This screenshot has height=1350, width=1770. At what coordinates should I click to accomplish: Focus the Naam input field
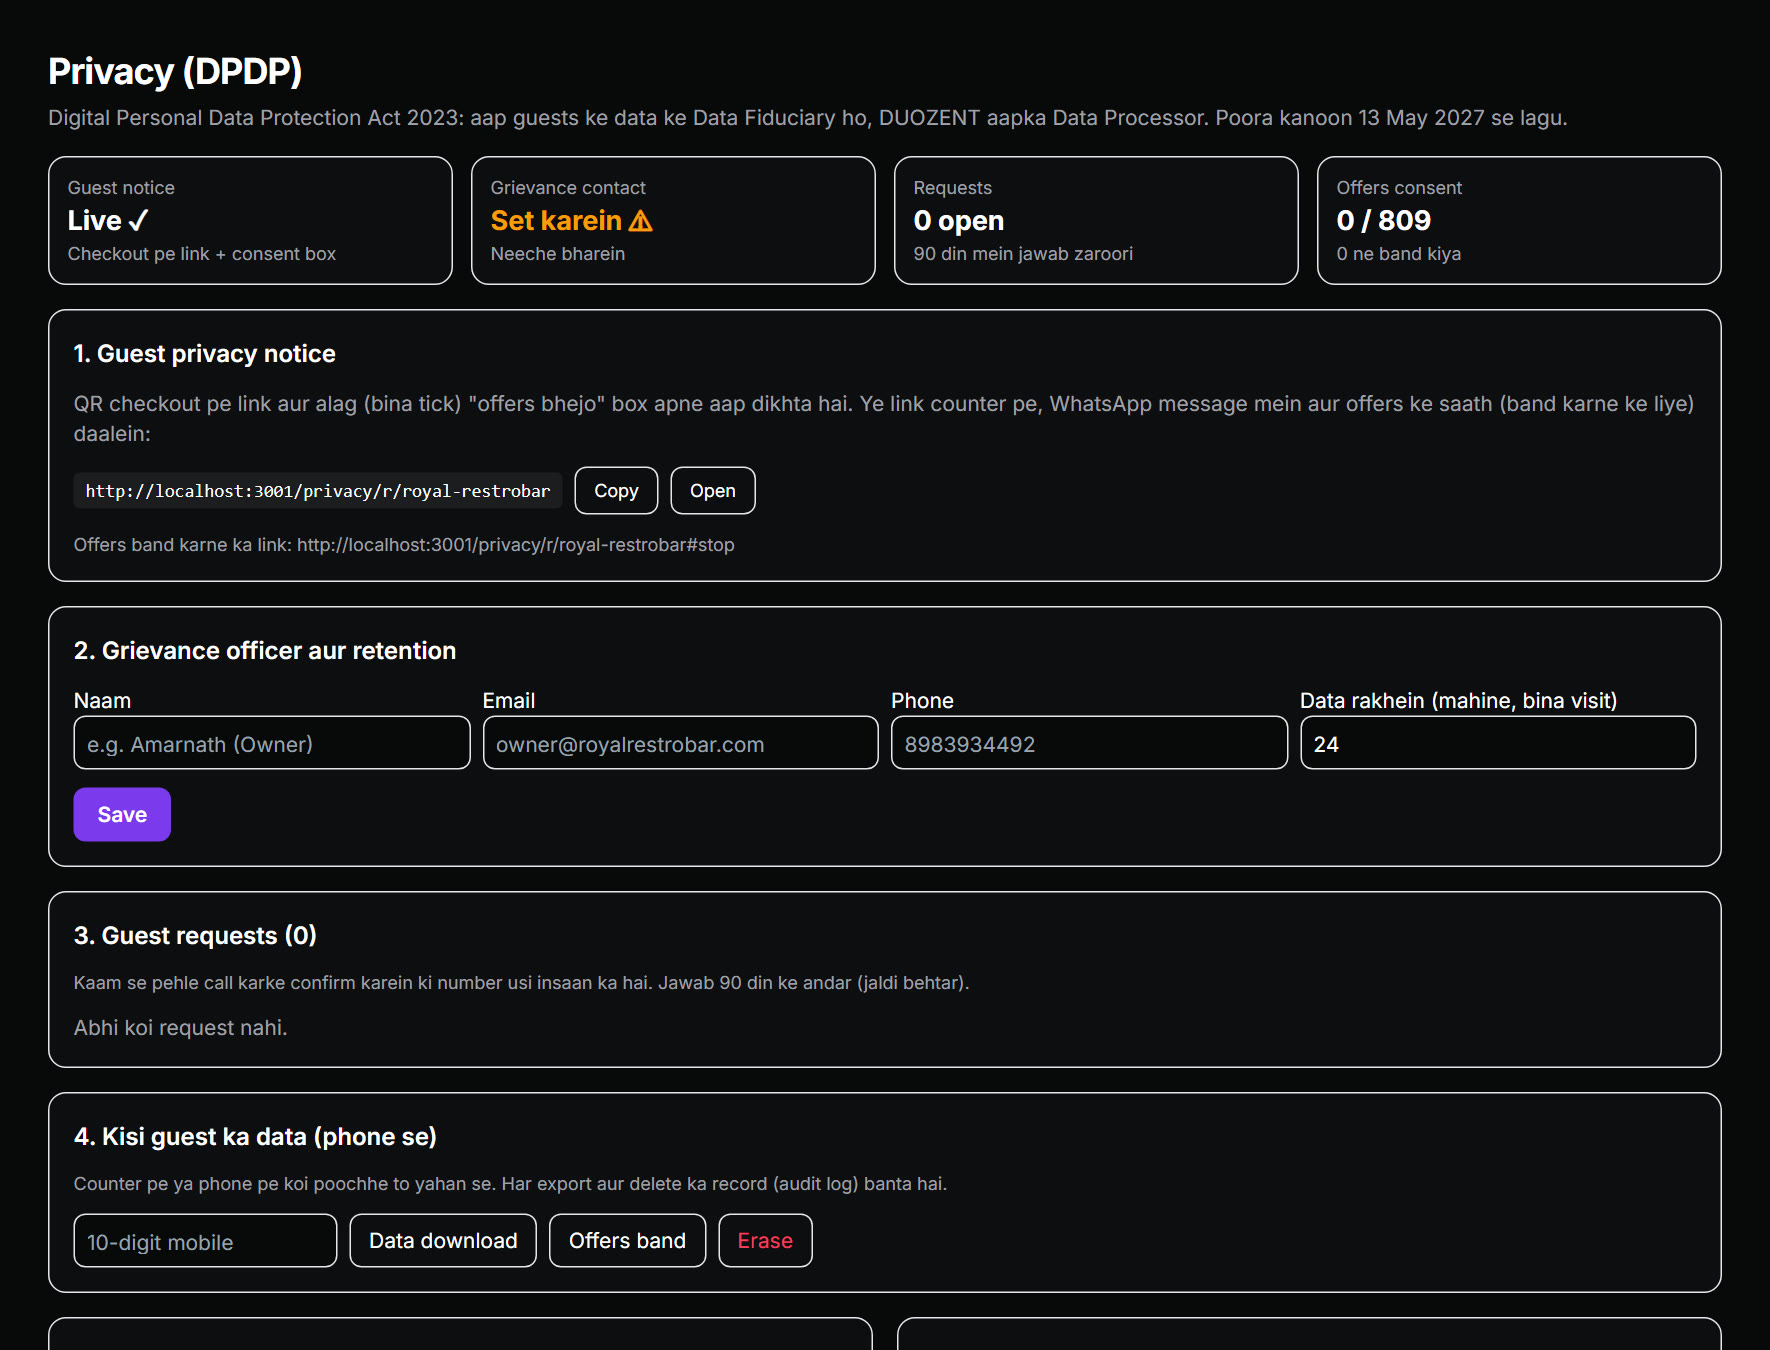(272, 743)
